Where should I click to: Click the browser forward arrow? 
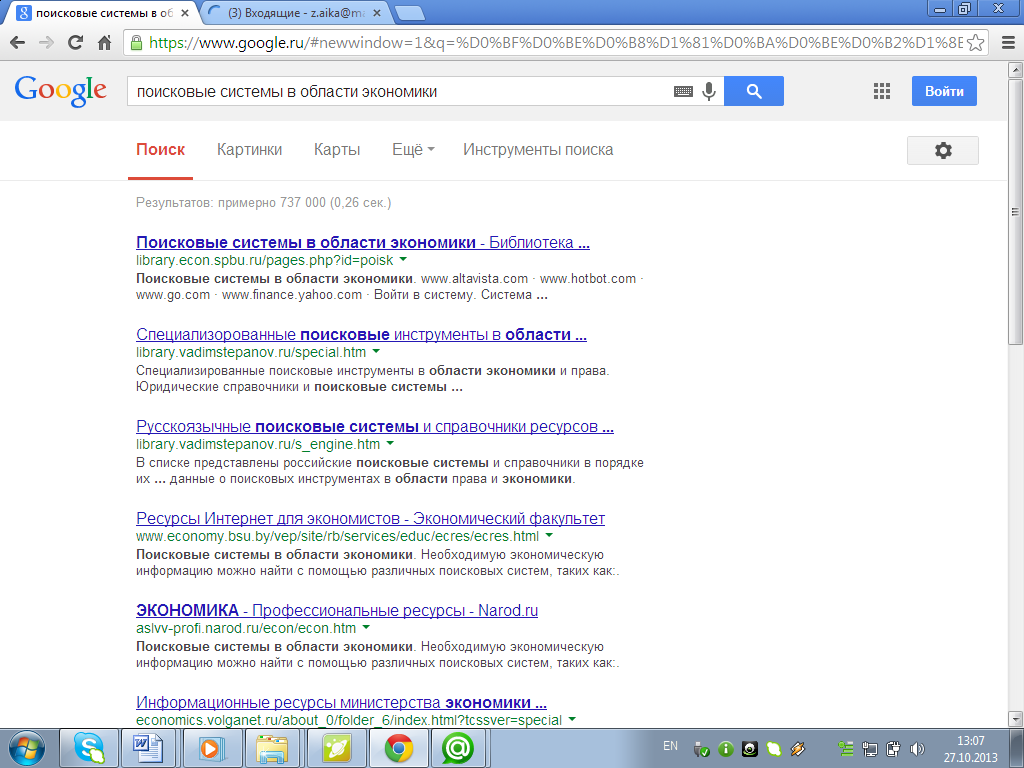[46, 43]
